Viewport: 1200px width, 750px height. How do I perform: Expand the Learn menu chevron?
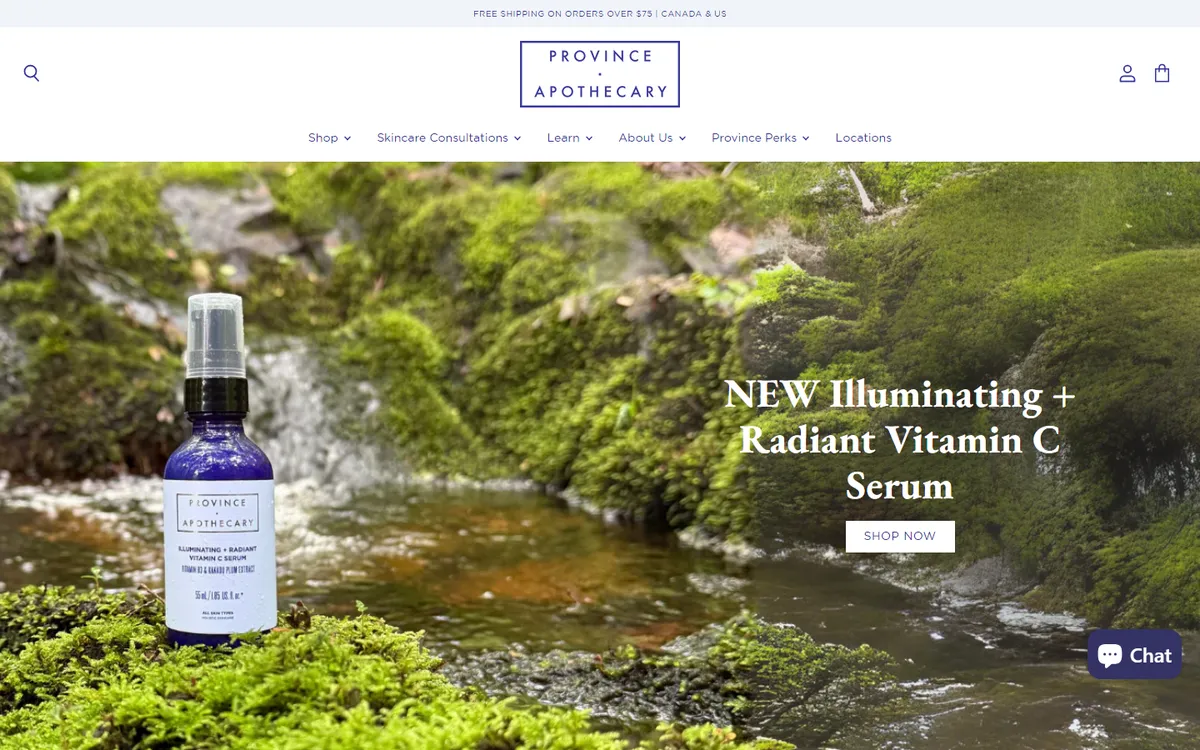[x=589, y=138]
